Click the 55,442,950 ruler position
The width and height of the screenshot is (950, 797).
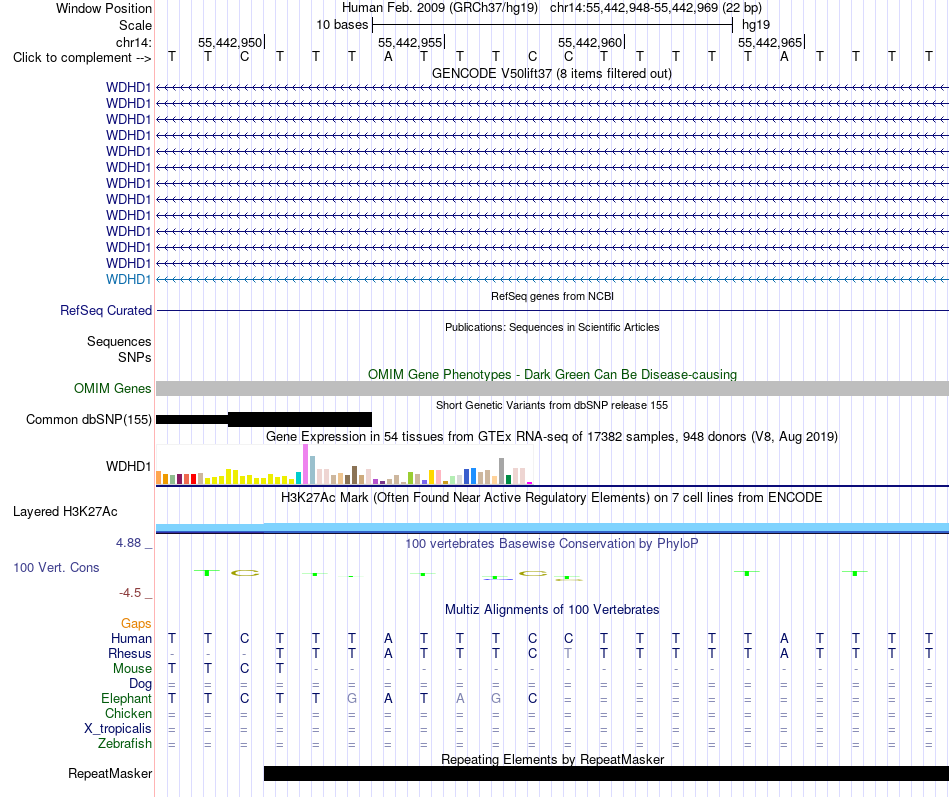click(x=230, y=43)
